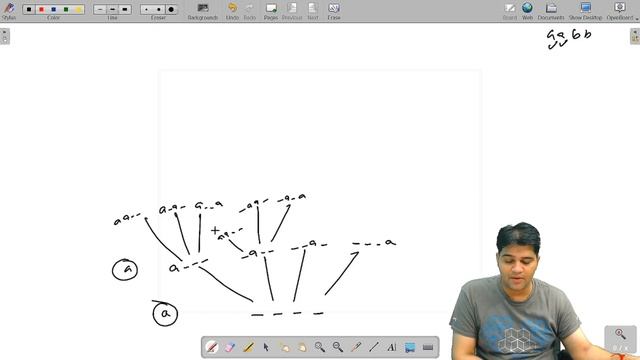Open the Backgrounds options
Viewport: 640px width, 360px height.
(x=203, y=11)
